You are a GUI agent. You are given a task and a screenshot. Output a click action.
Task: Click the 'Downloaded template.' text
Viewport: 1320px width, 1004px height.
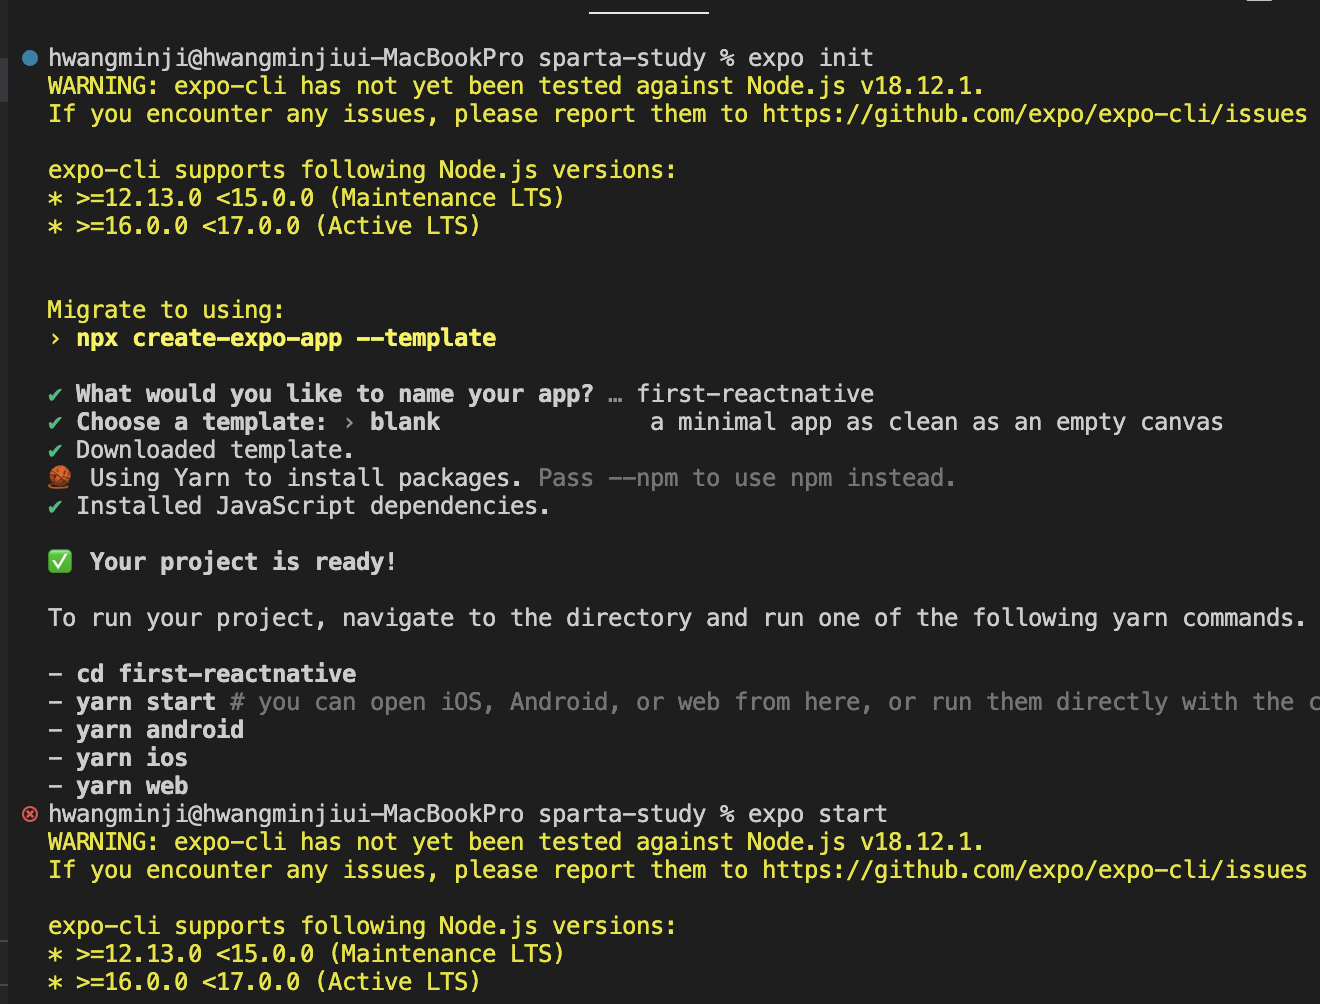point(215,450)
